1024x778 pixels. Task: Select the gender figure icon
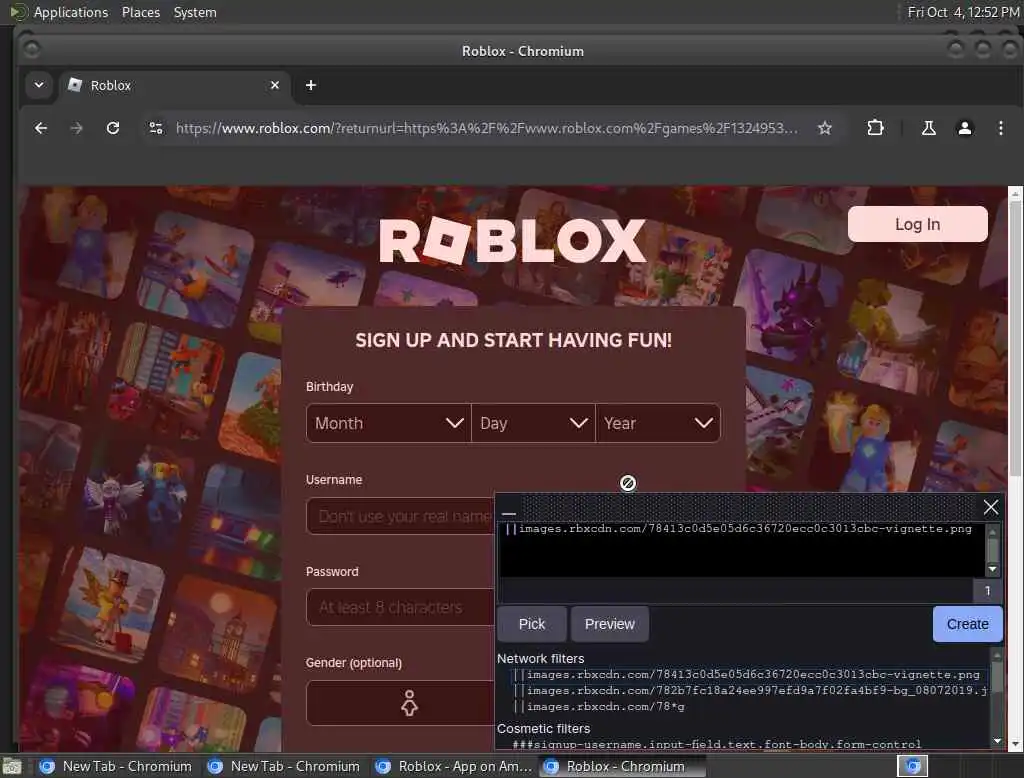click(x=409, y=703)
